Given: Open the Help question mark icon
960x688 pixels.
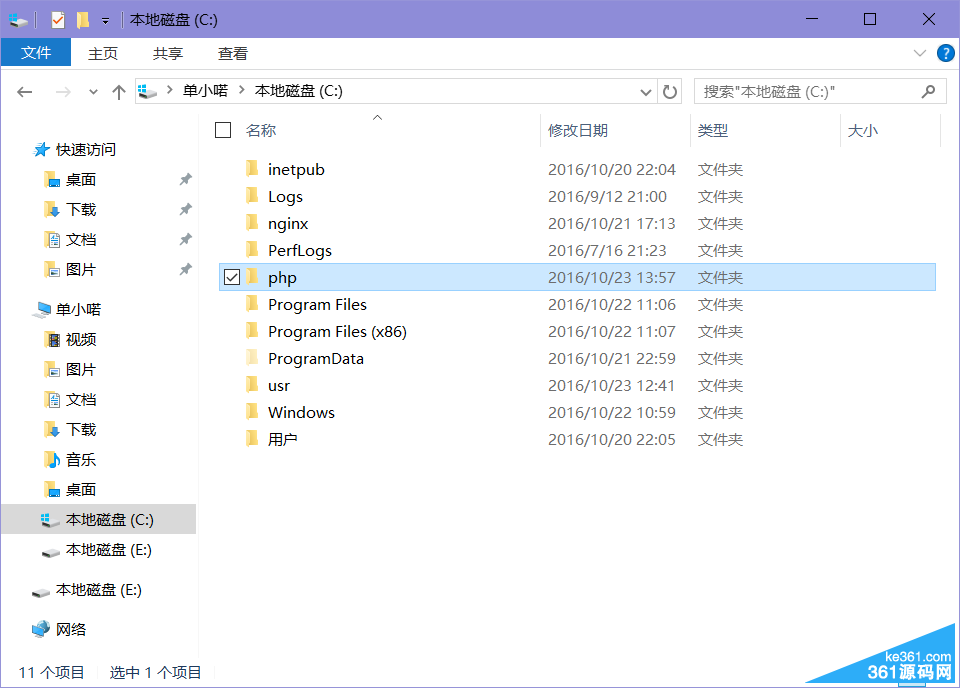Looking at the screenshot, I should click(945, 53).
